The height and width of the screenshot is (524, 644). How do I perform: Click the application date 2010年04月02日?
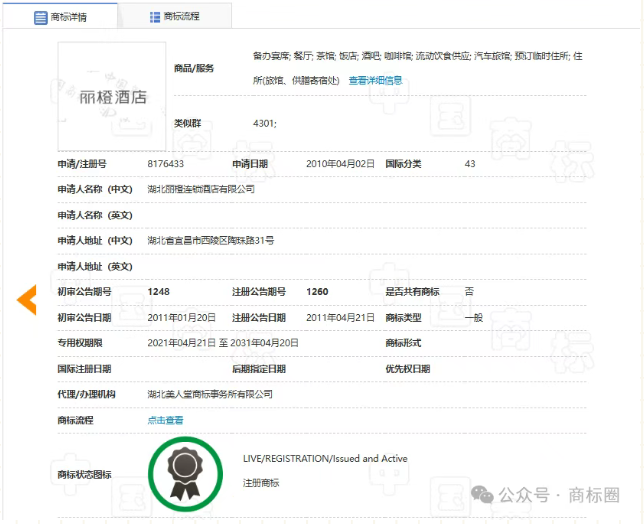click(x=340, y=163)
